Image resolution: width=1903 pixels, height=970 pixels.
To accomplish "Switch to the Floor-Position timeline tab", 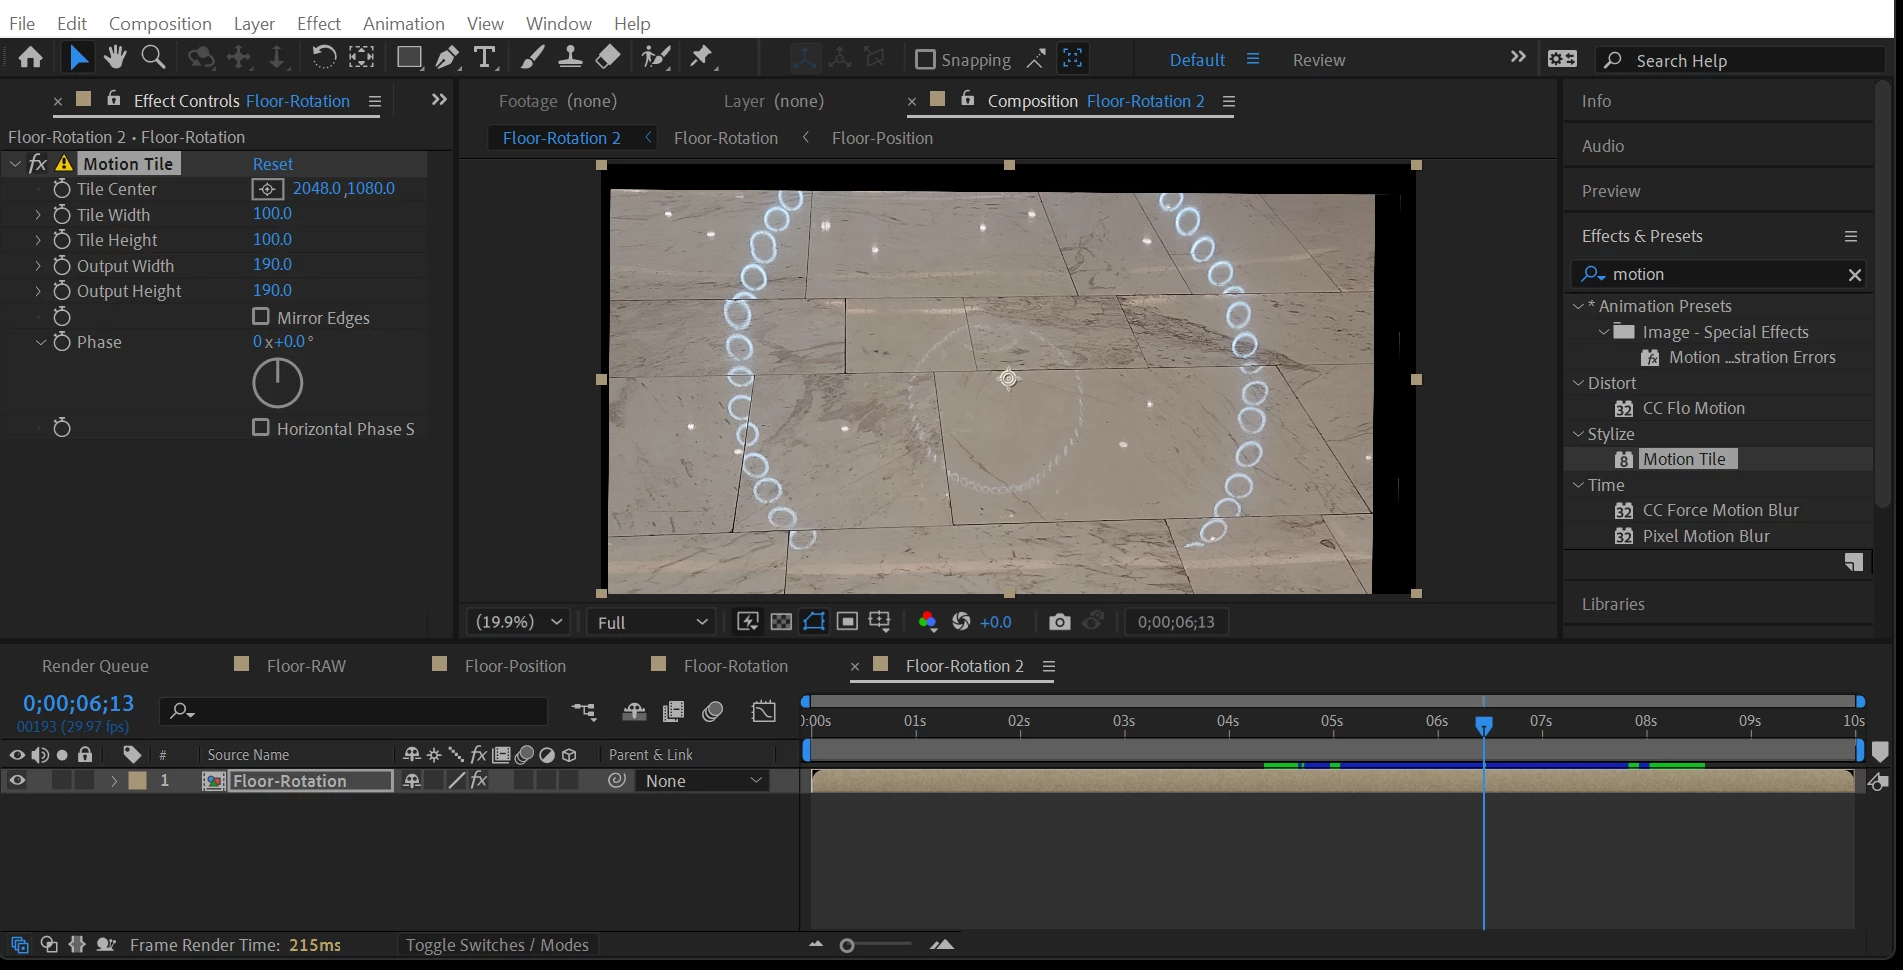I will 514,666.
